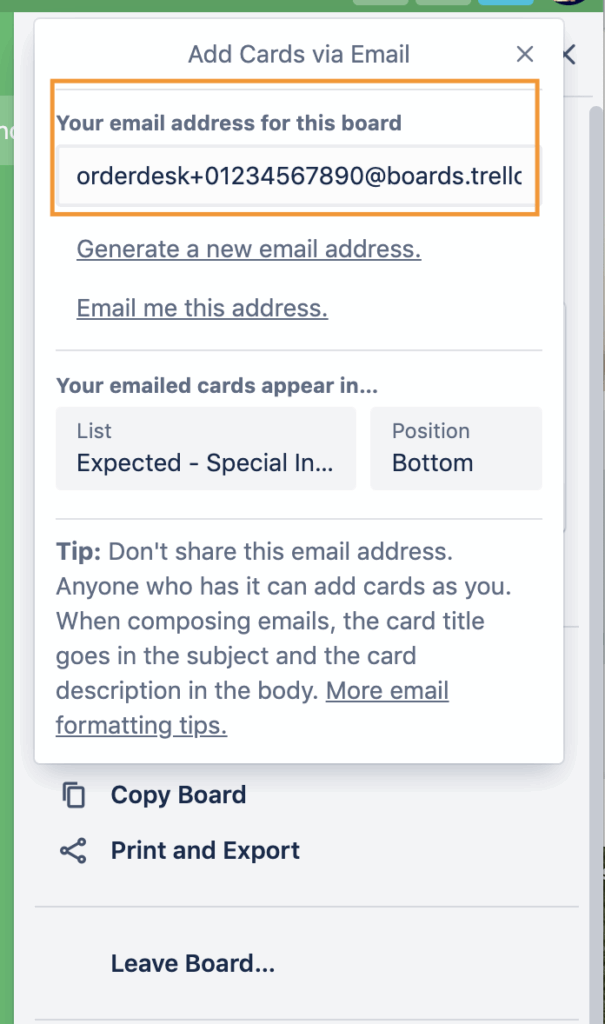Viewport: 605px width, 1024px height.
Task: Choose the Print and Export menu entry
Action: (x=205, y=851)
